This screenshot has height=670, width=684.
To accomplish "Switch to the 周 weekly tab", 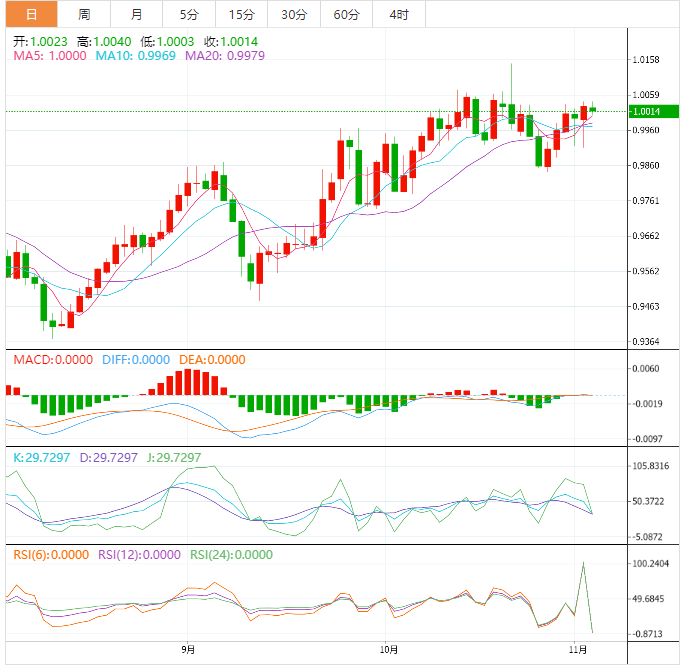I will [x=84, y=14].
